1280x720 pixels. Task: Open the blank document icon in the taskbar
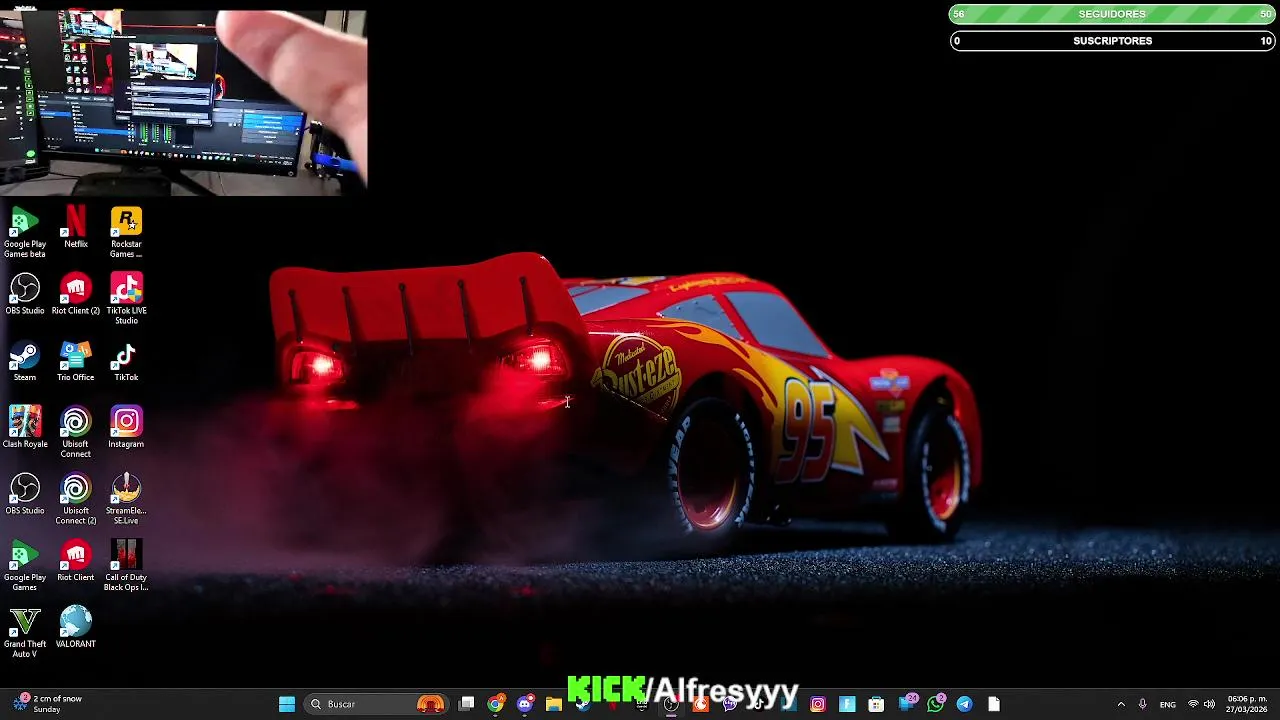[994, 704]
